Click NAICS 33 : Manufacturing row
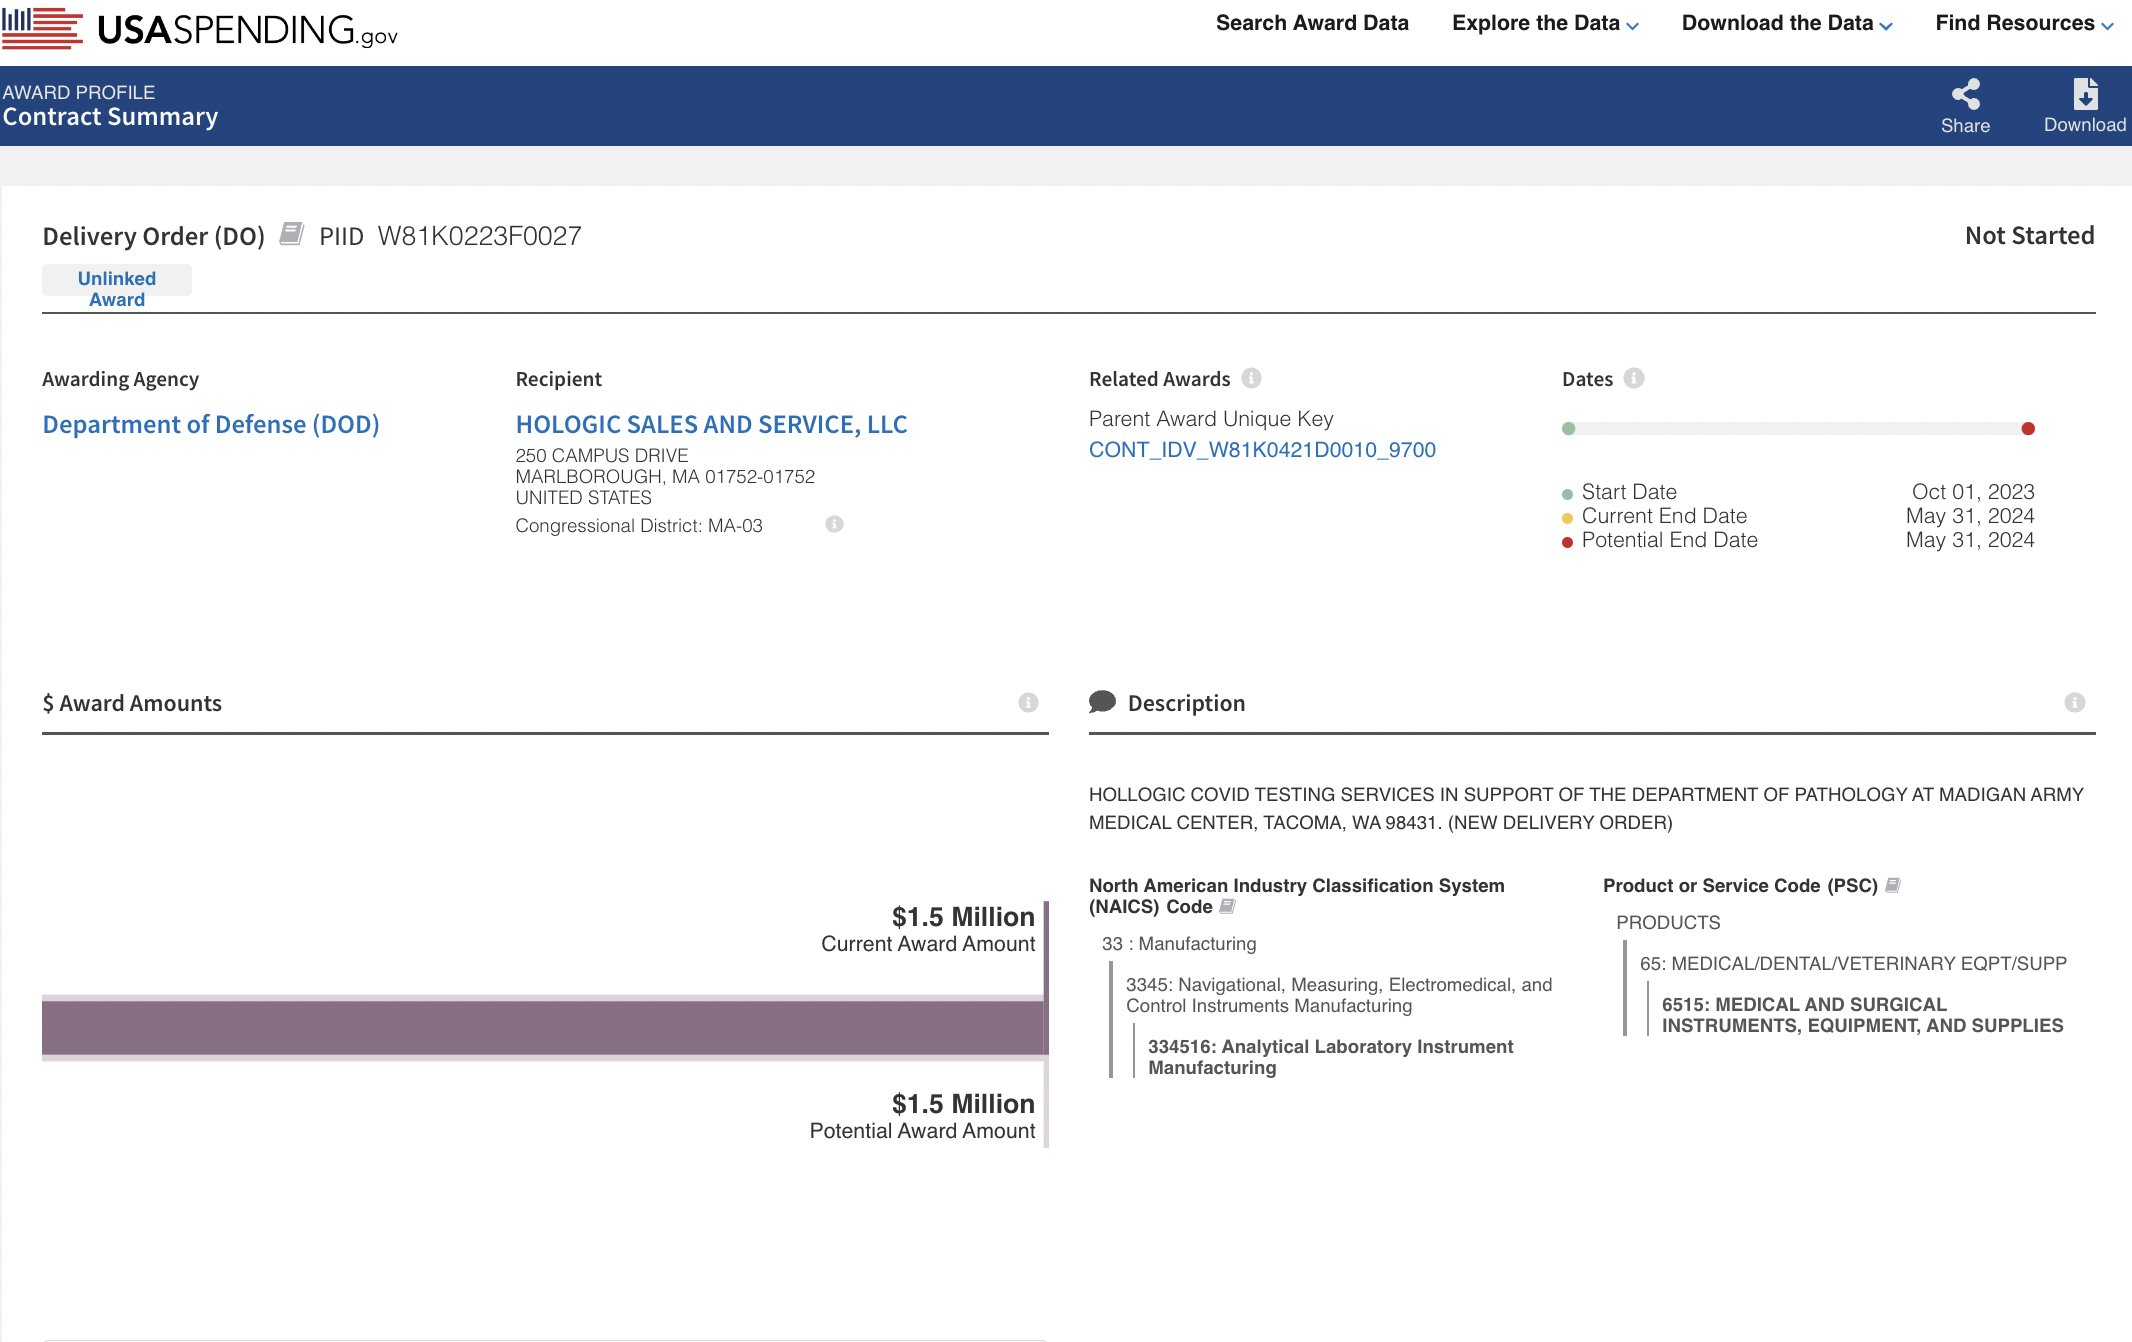The height and width of the screenshot is (1342, 2132). coord(1179,944)
